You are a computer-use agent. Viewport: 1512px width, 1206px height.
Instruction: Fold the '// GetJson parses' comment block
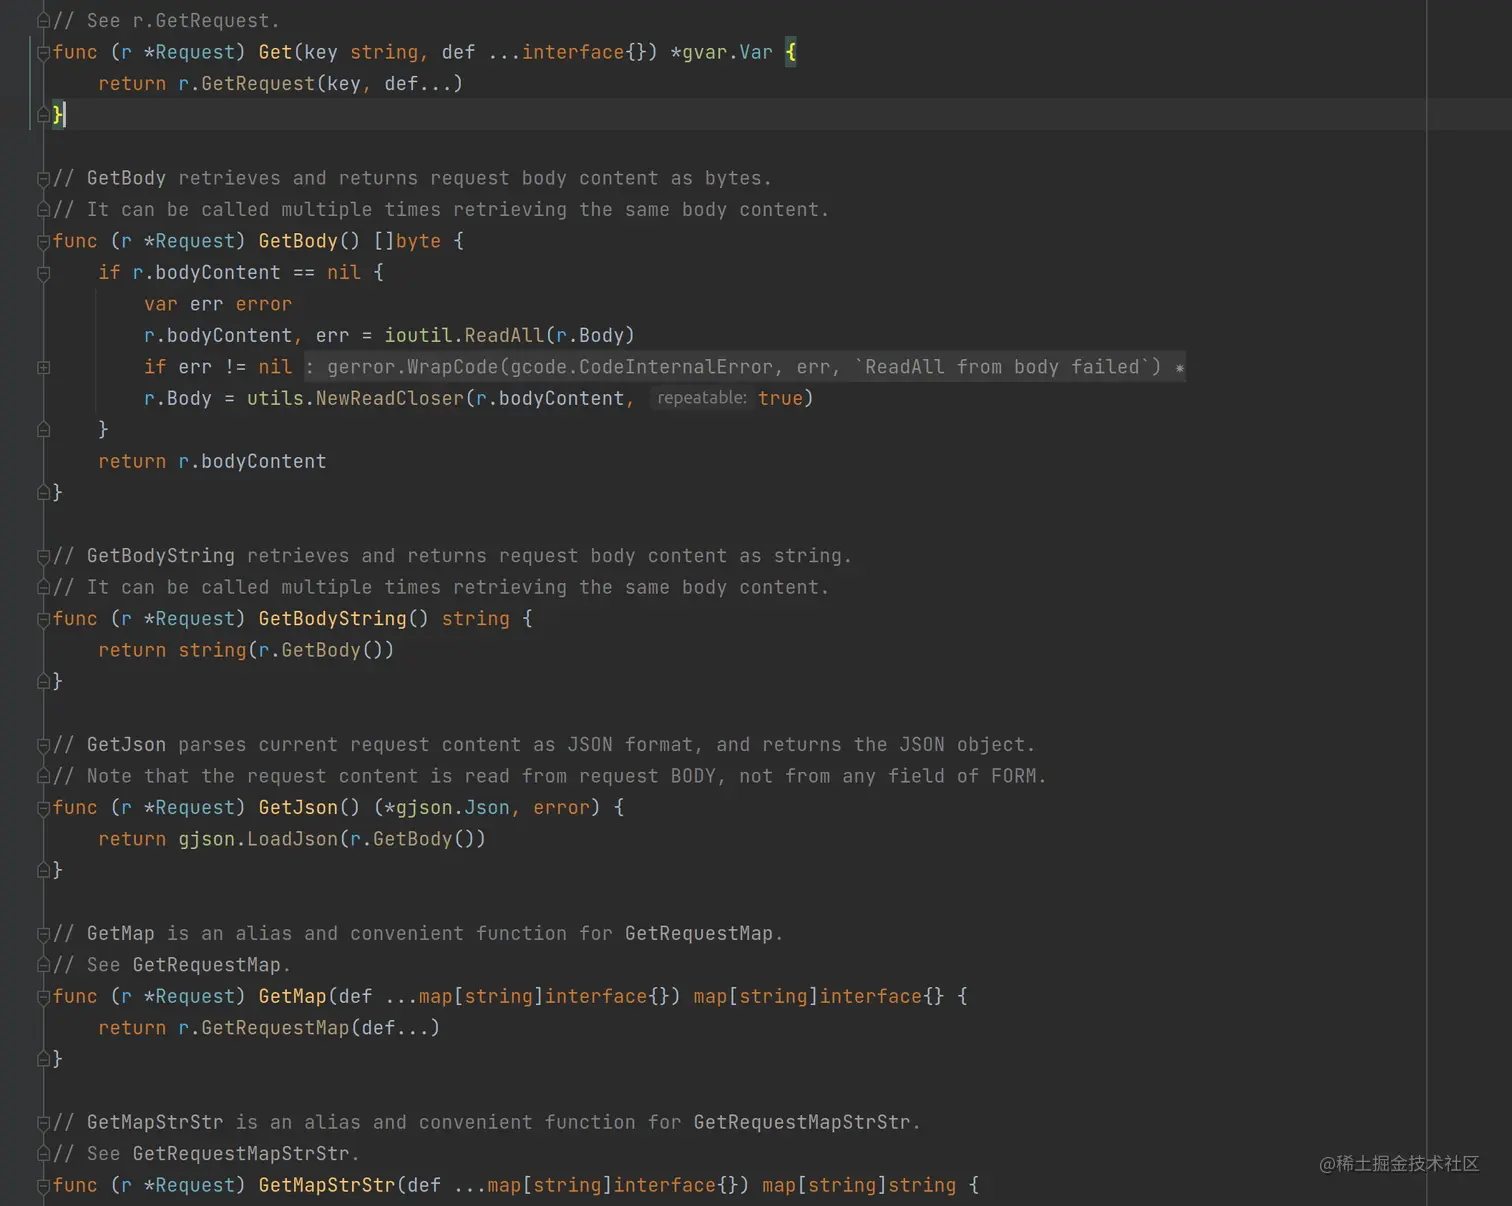pos(43,745)
